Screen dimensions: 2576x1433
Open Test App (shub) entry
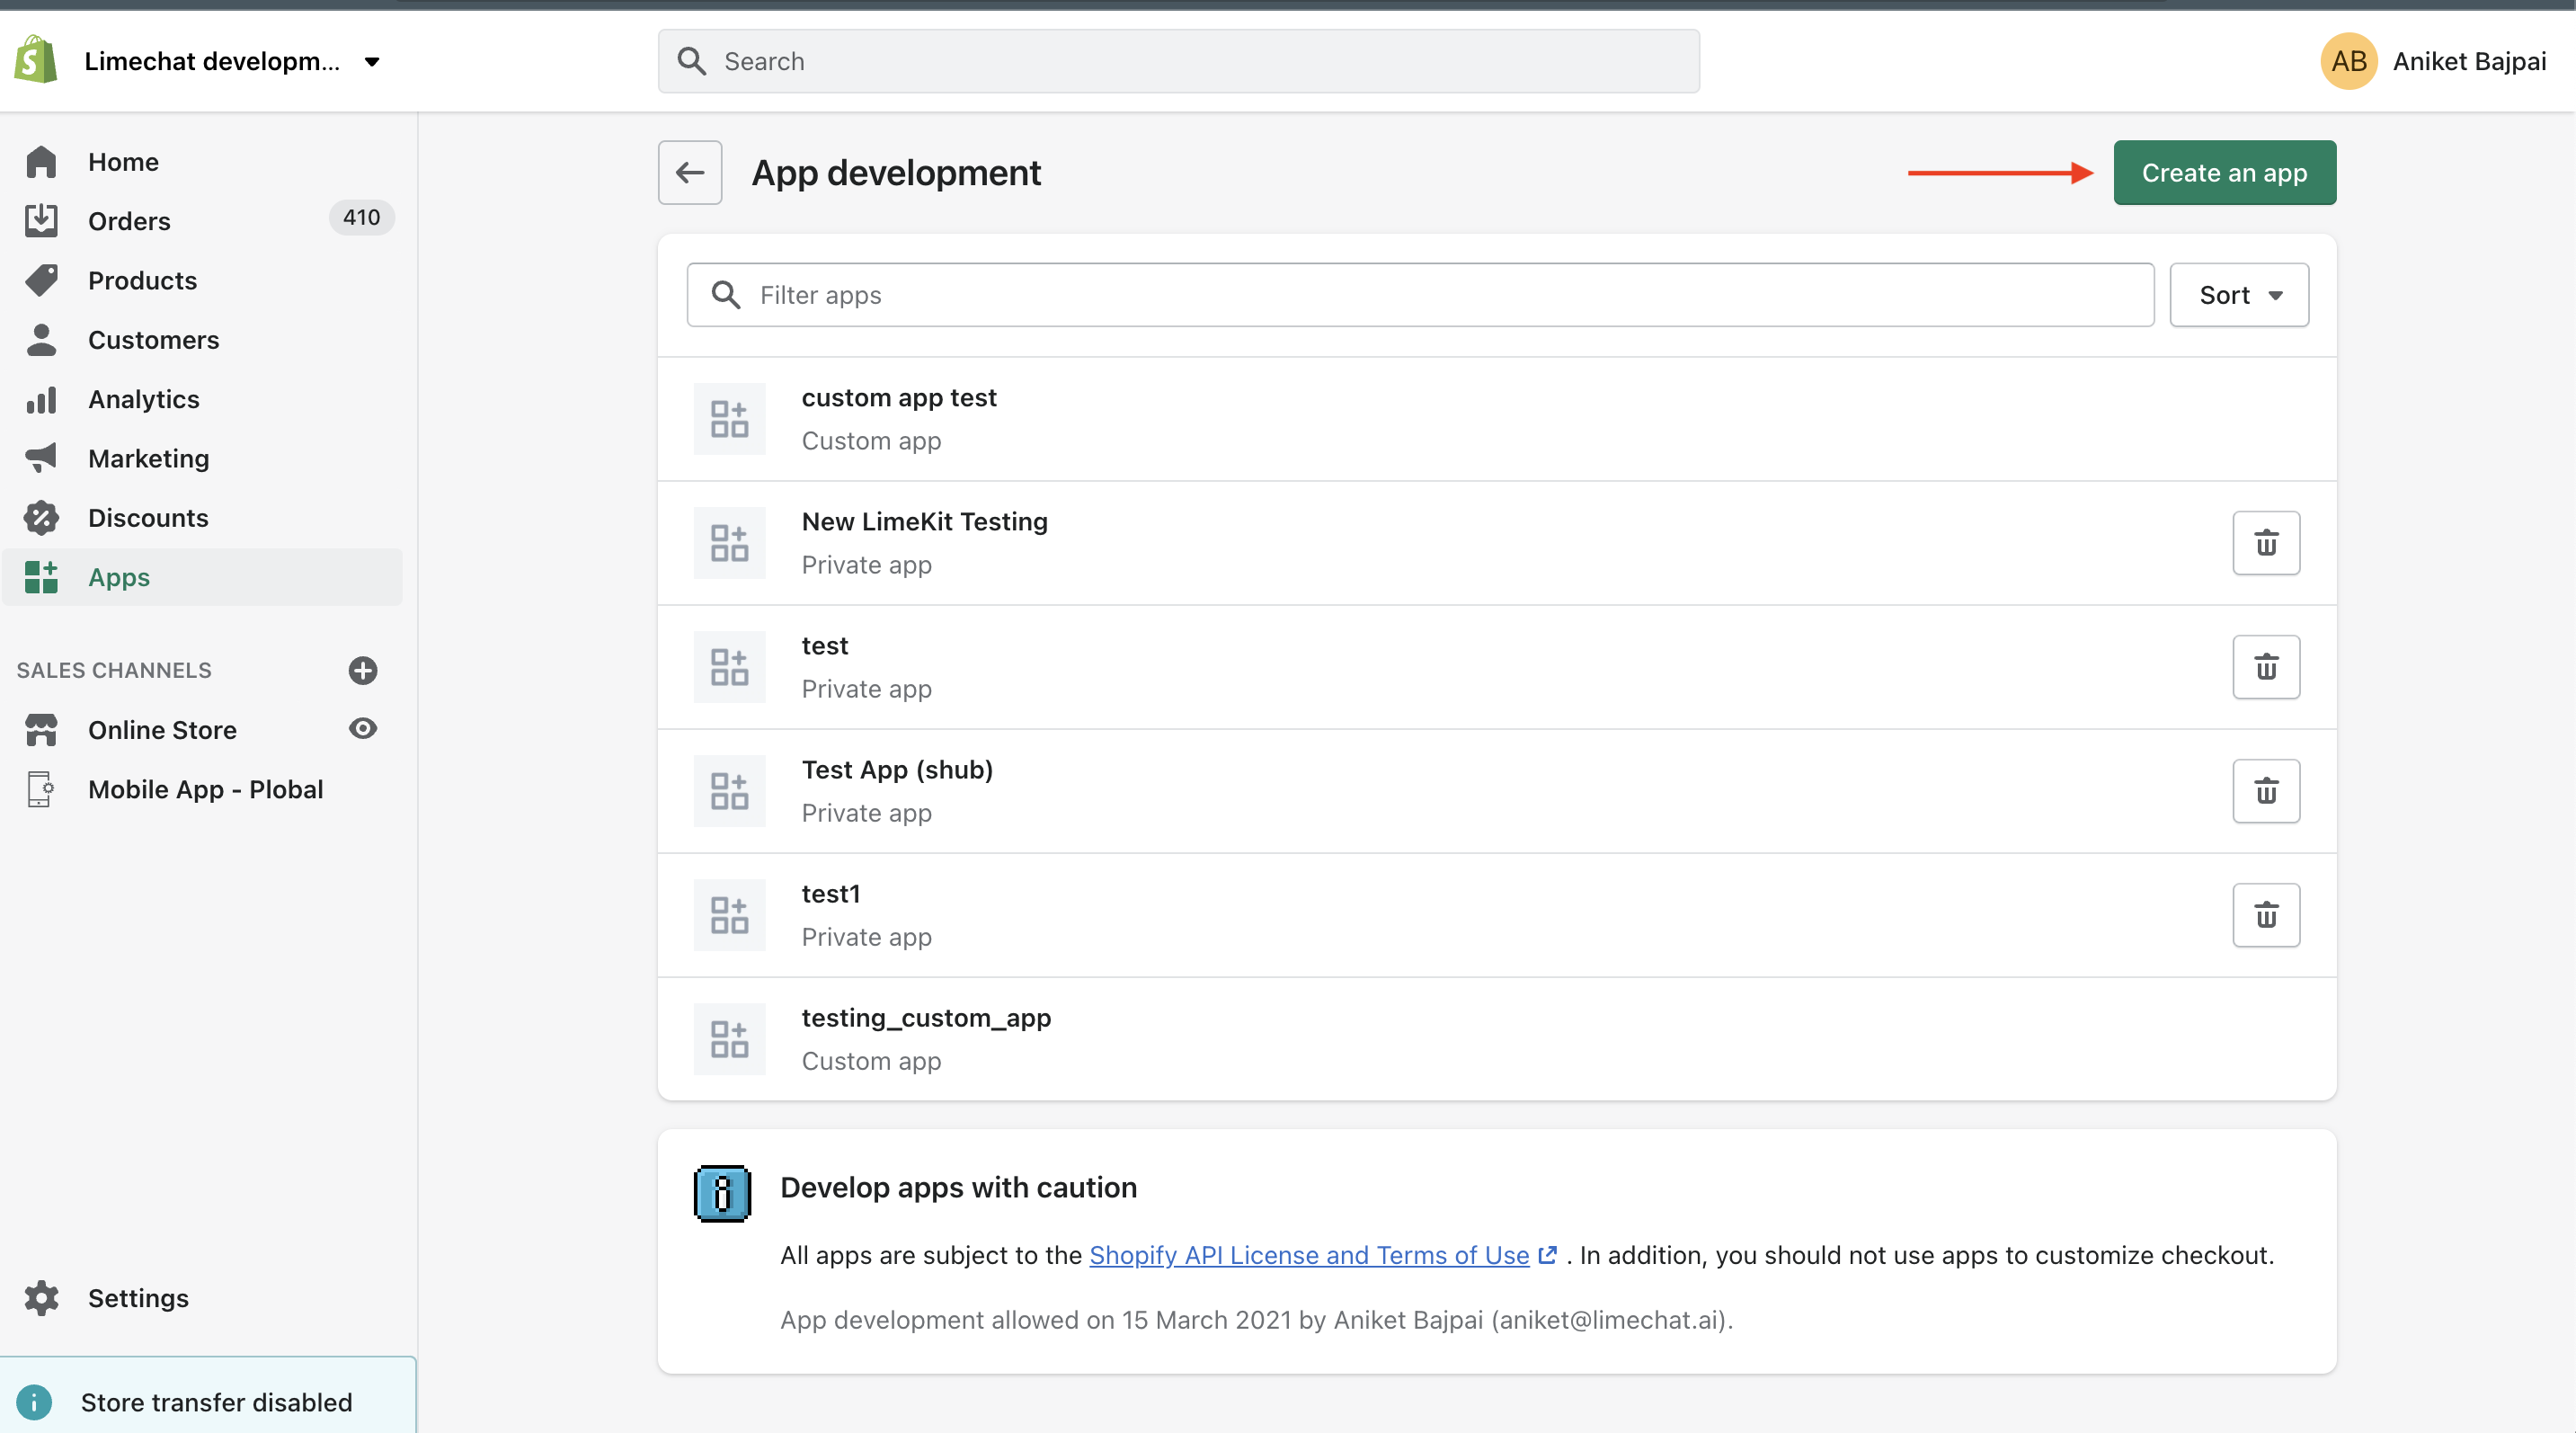(x=1496, y=791)
